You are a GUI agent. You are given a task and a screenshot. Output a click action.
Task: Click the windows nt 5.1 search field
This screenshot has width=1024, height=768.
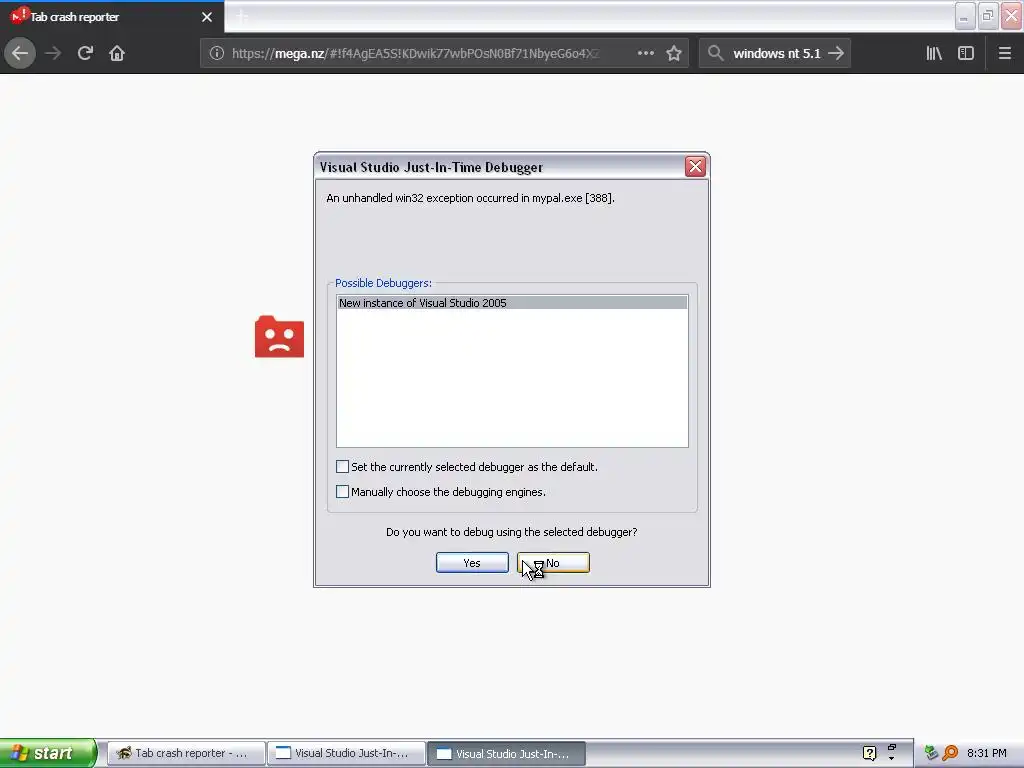coord(776,53)
